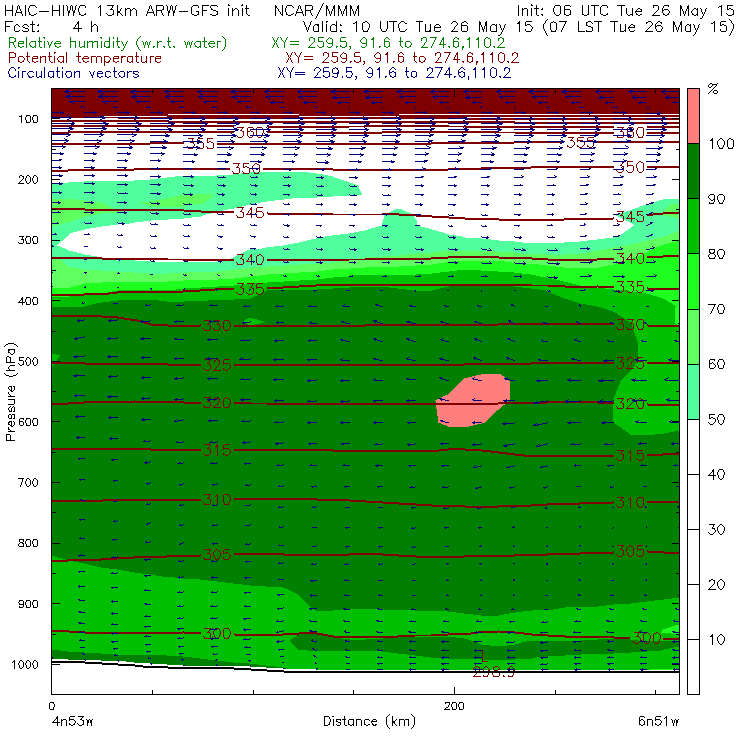Select 'Init: 06 UTC Tue 26 May 15' text
740x740 pixels.
(x=625, y=11)
